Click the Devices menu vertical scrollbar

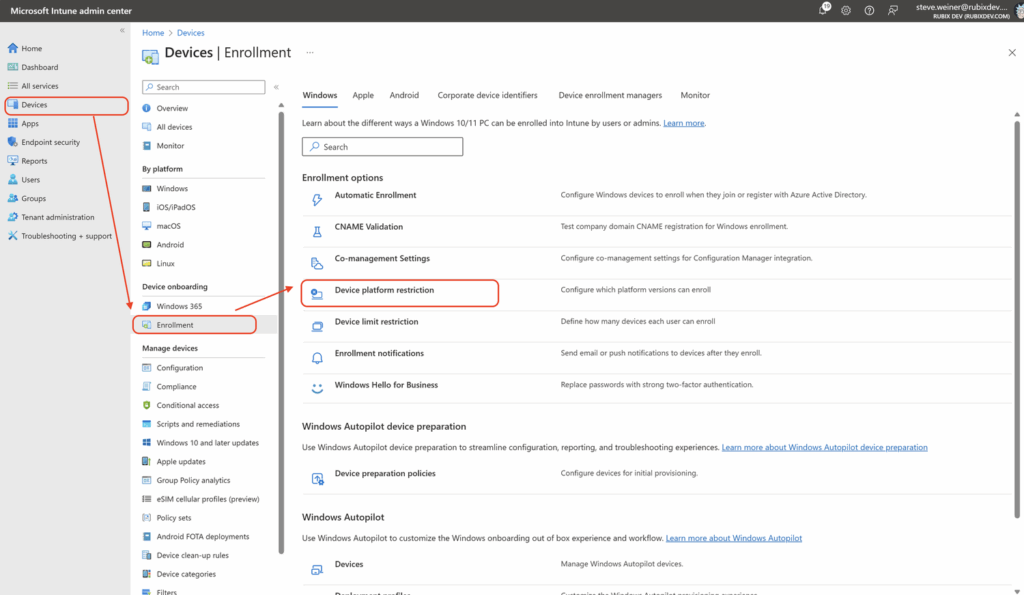point(281,333)
